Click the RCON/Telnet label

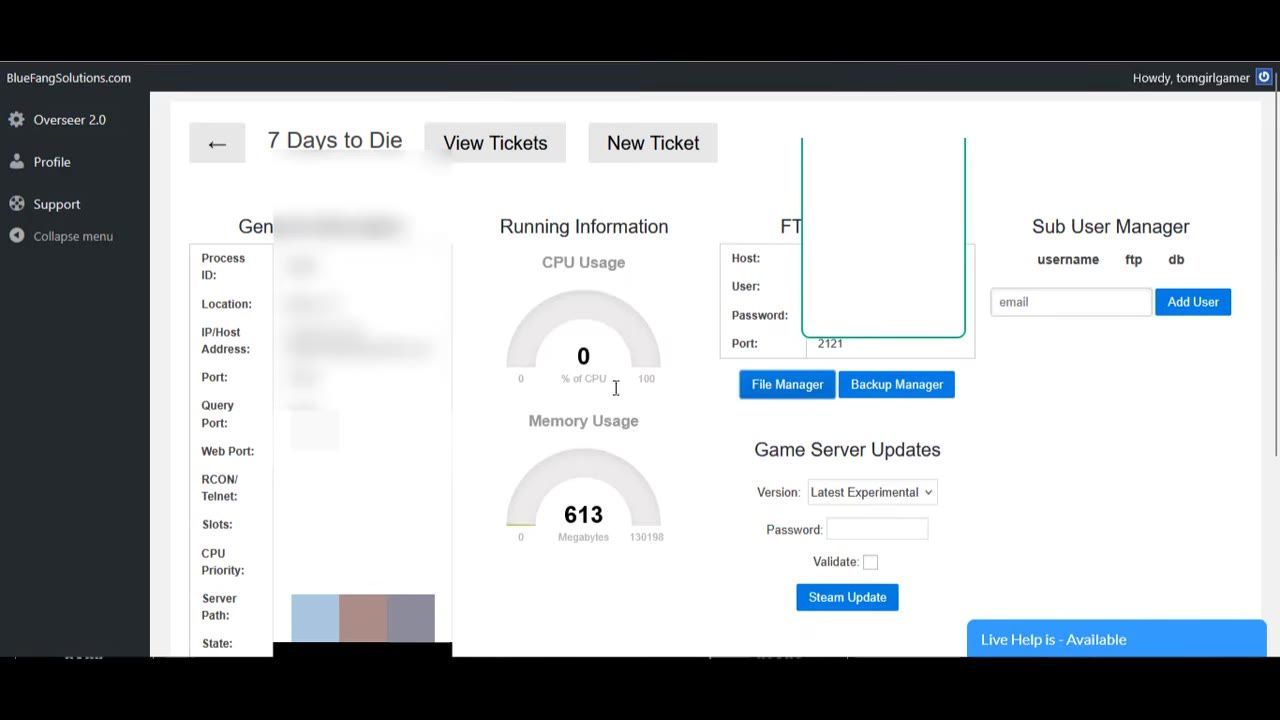pyautogui.click(x=220, y=488)
